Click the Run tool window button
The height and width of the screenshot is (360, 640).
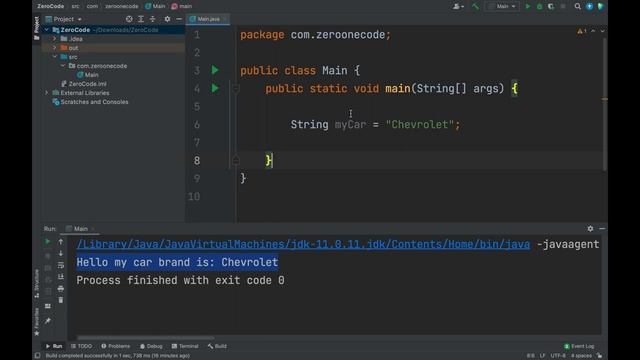click(x=54, y=346)
